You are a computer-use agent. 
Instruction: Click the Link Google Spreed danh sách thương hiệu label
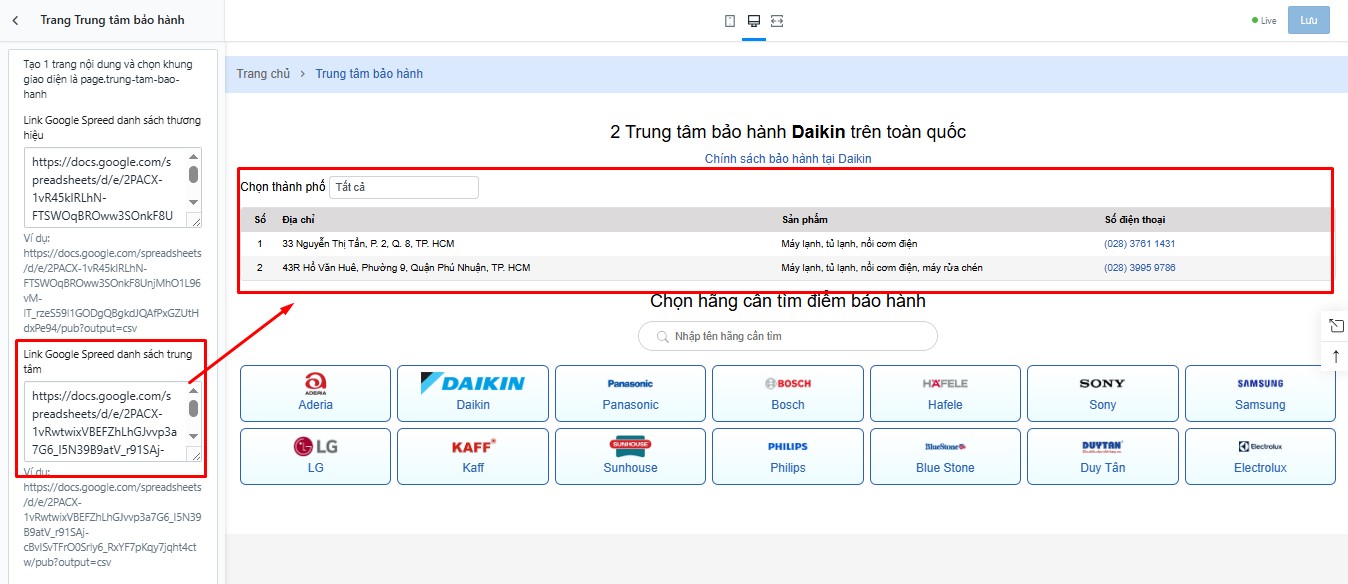coord(112,127)
